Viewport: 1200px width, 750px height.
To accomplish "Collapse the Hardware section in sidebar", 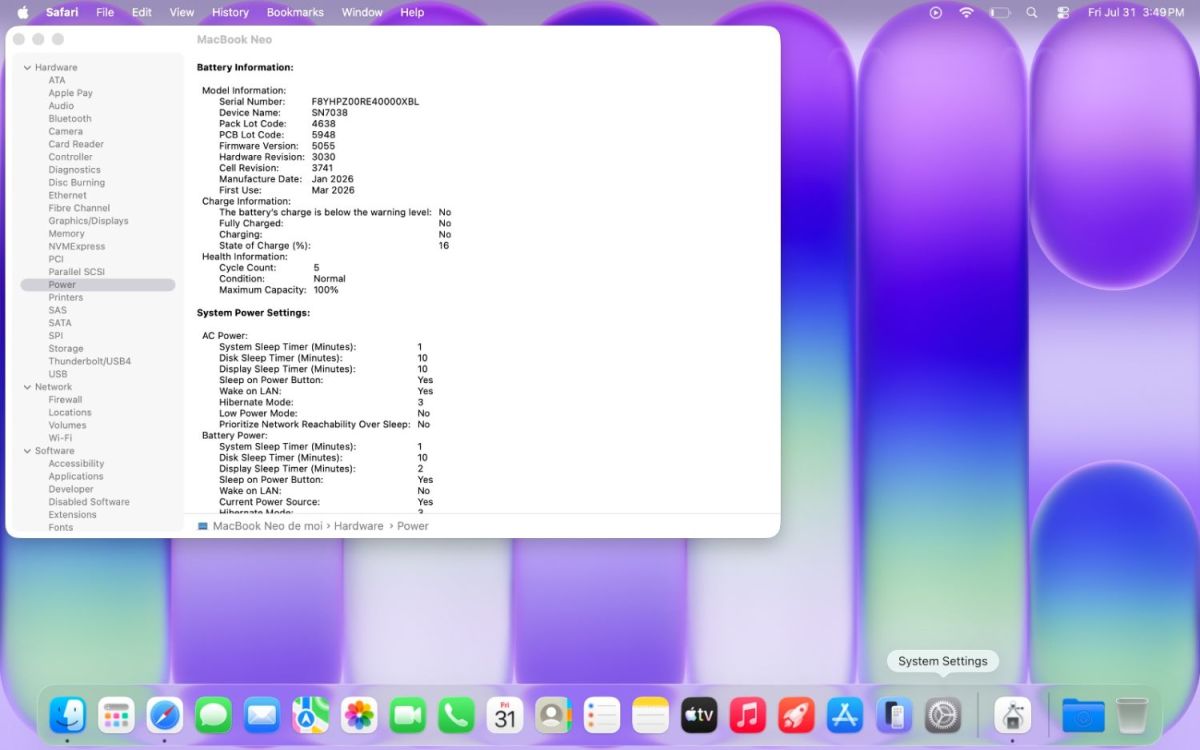I will [27, 68].
